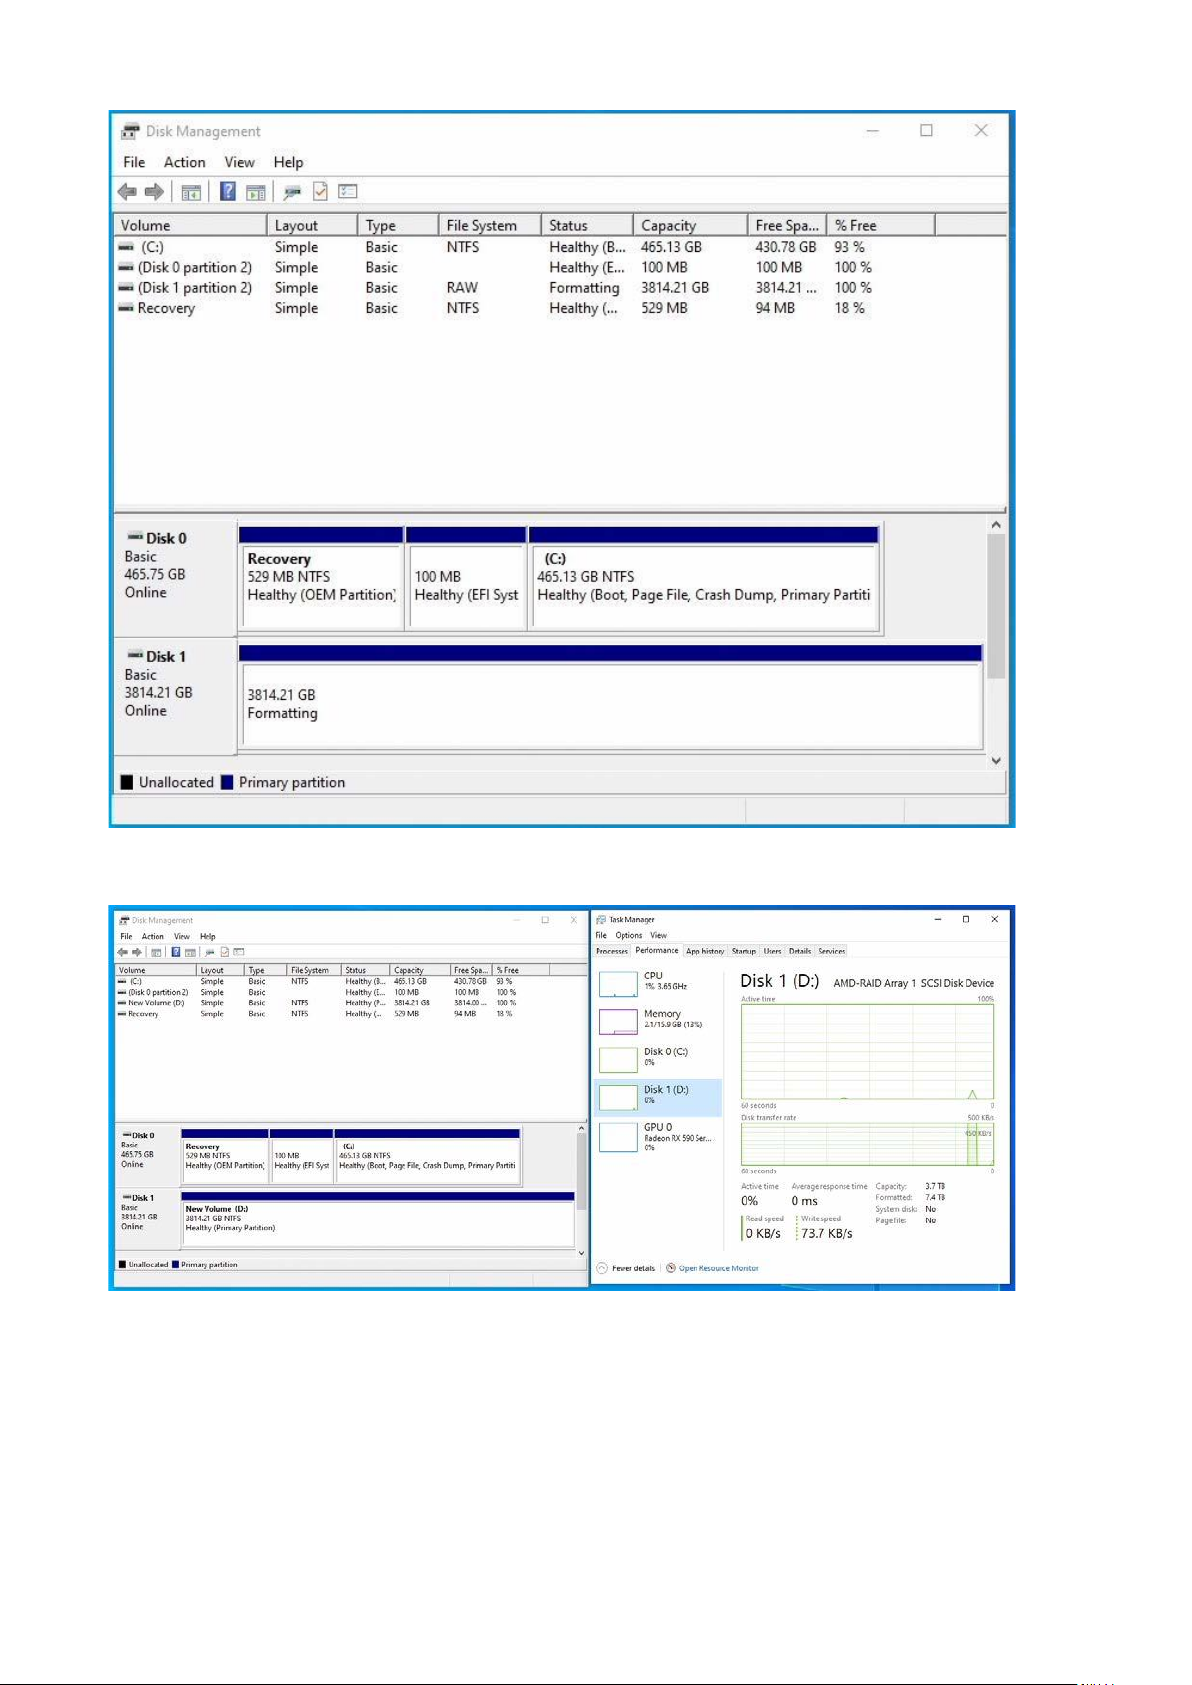Select Recovery 529 MB NTFS partition in large window
This screenshot has width=1192, height=1685.
pyautogui.click(x=321, y=578)
